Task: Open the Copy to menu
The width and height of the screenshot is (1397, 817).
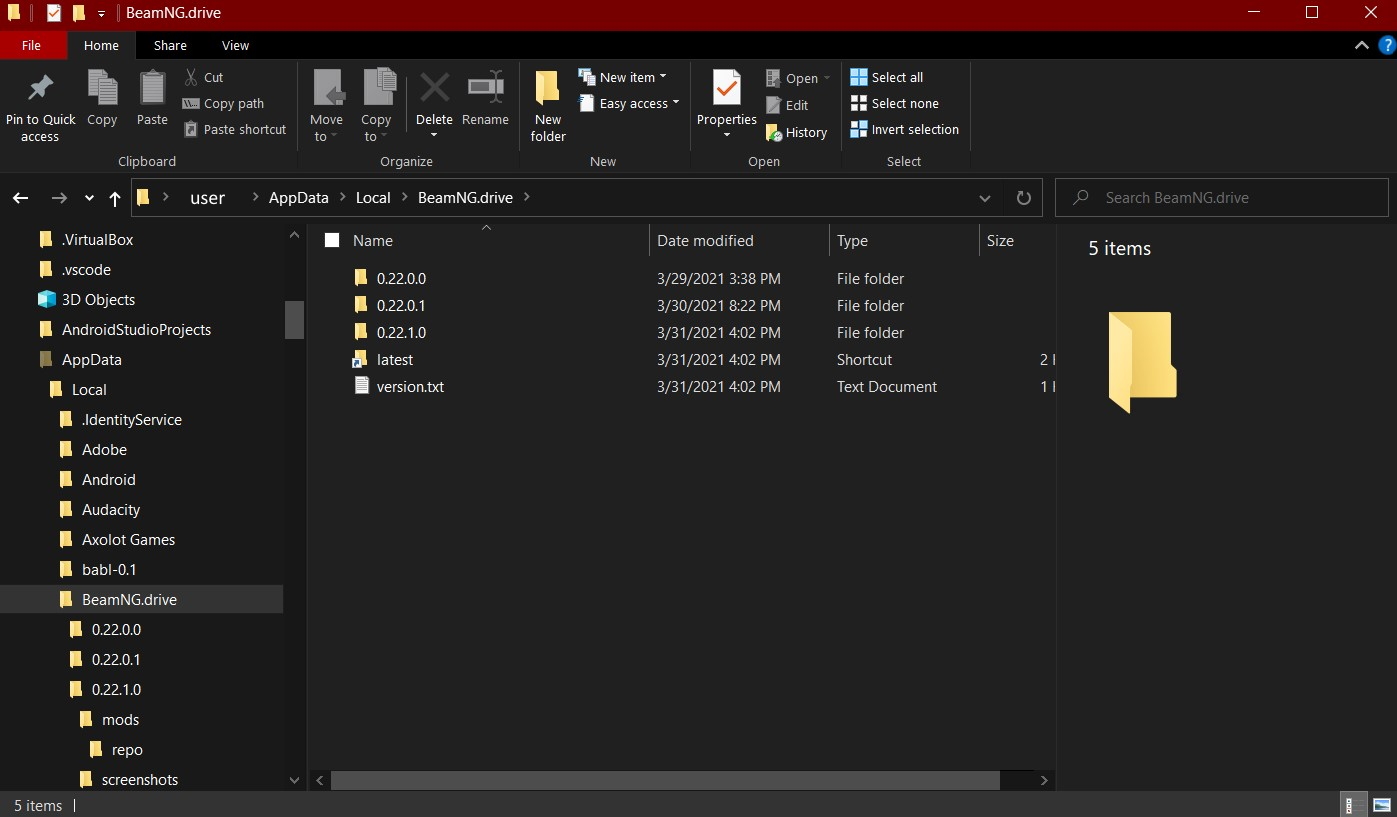Action: pos(377,106)
